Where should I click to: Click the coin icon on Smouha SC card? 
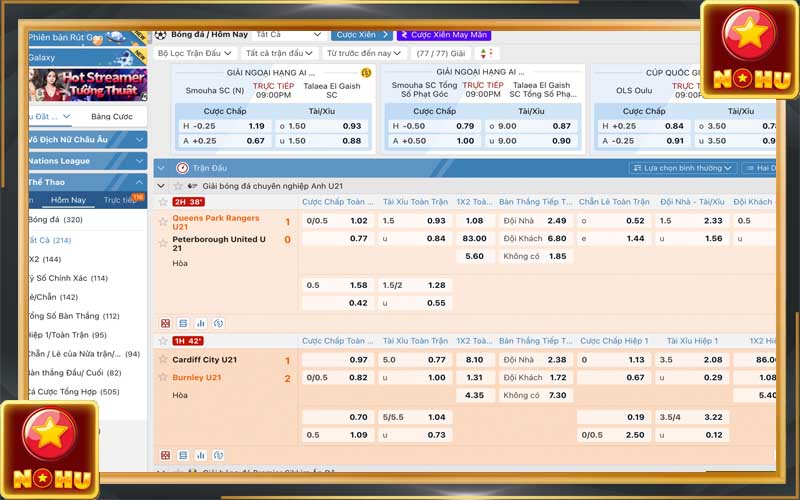point(366,73)
